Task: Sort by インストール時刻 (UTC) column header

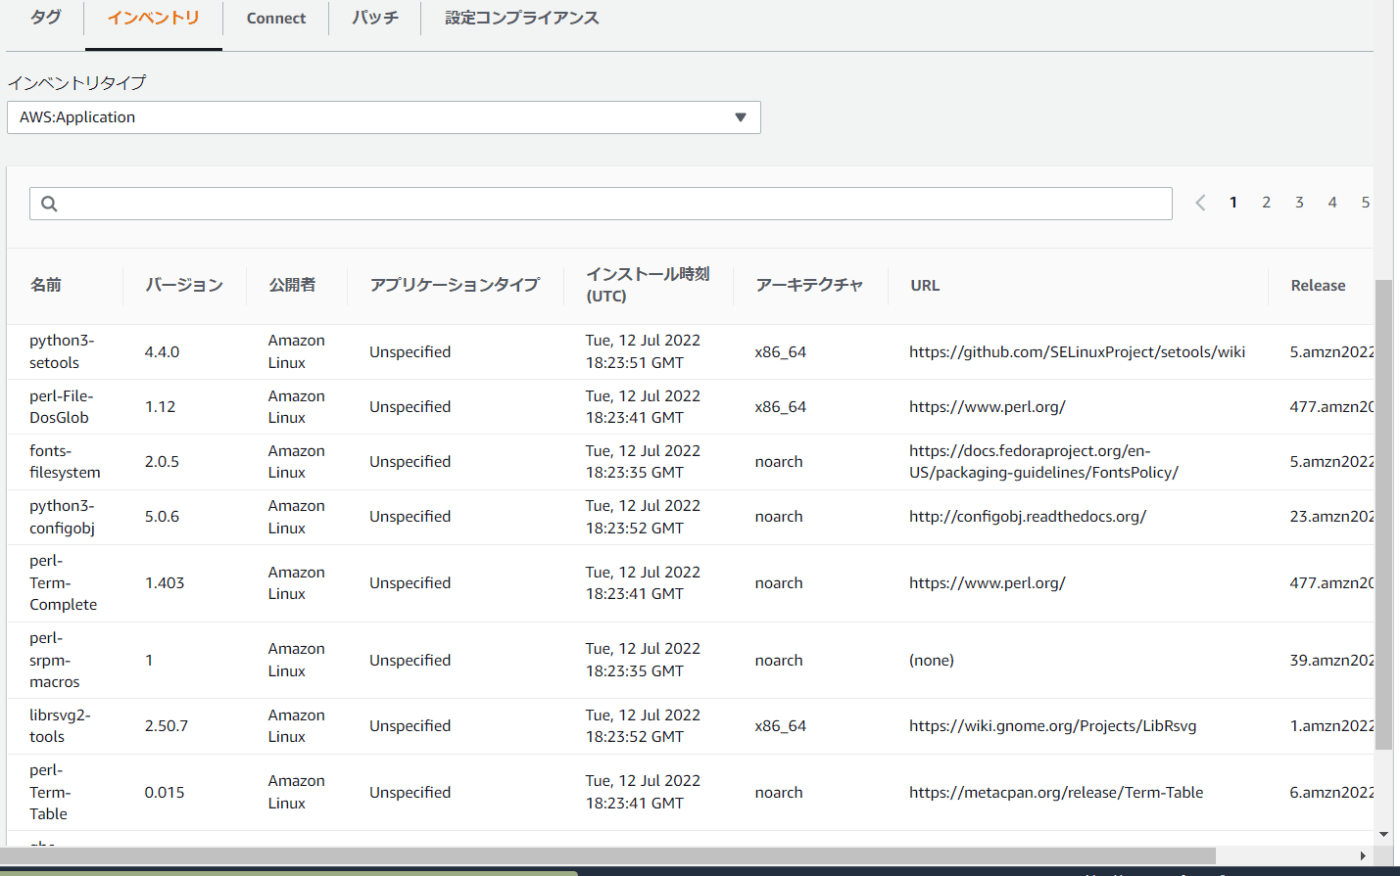Action: (648, 285)
